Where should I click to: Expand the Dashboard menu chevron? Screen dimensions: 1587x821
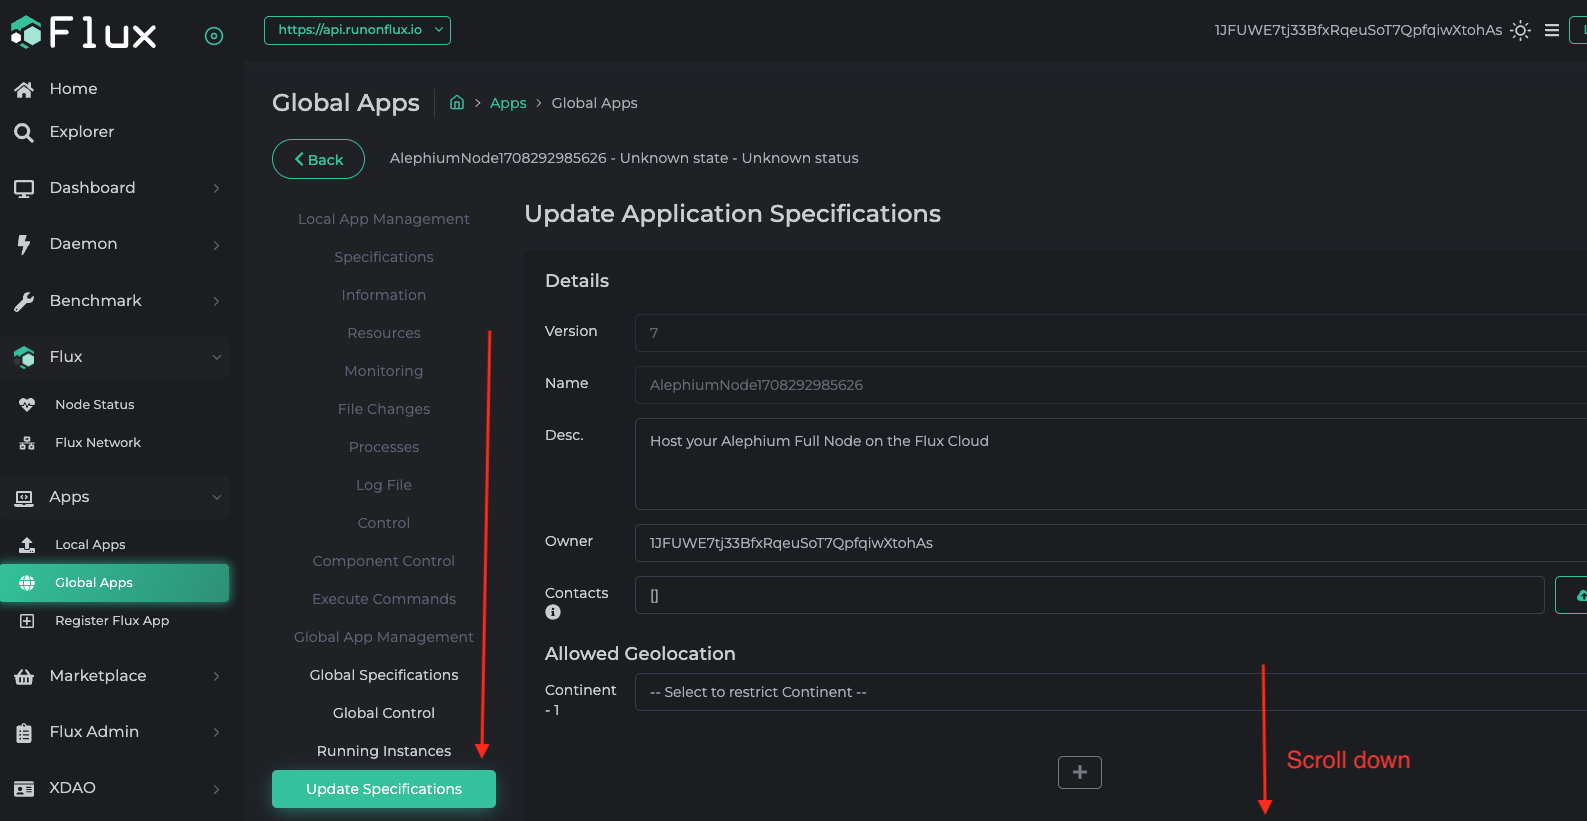tap(216, 188)
